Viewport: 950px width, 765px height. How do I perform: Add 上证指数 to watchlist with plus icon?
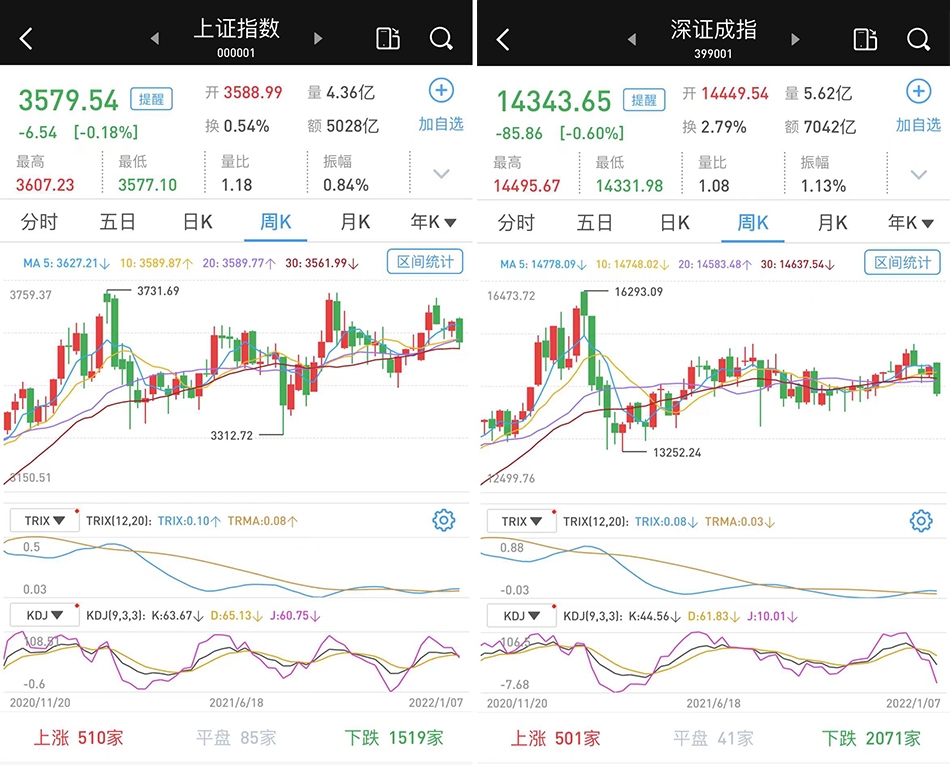point(441,90)
